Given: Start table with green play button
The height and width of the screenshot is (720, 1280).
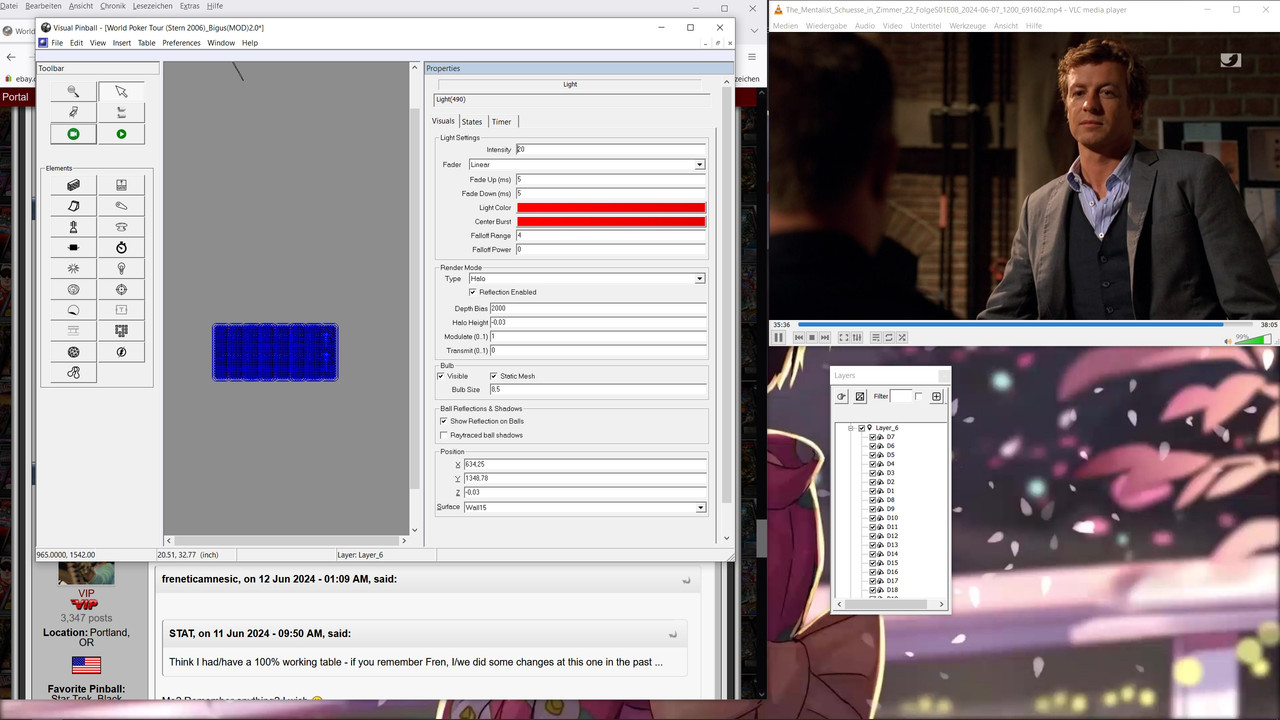Looking at the screenshot, I should 121,134.
